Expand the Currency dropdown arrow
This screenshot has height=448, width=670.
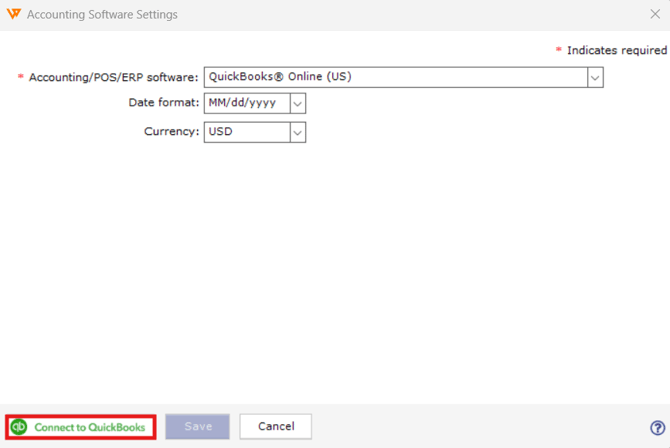coord(298,133)
